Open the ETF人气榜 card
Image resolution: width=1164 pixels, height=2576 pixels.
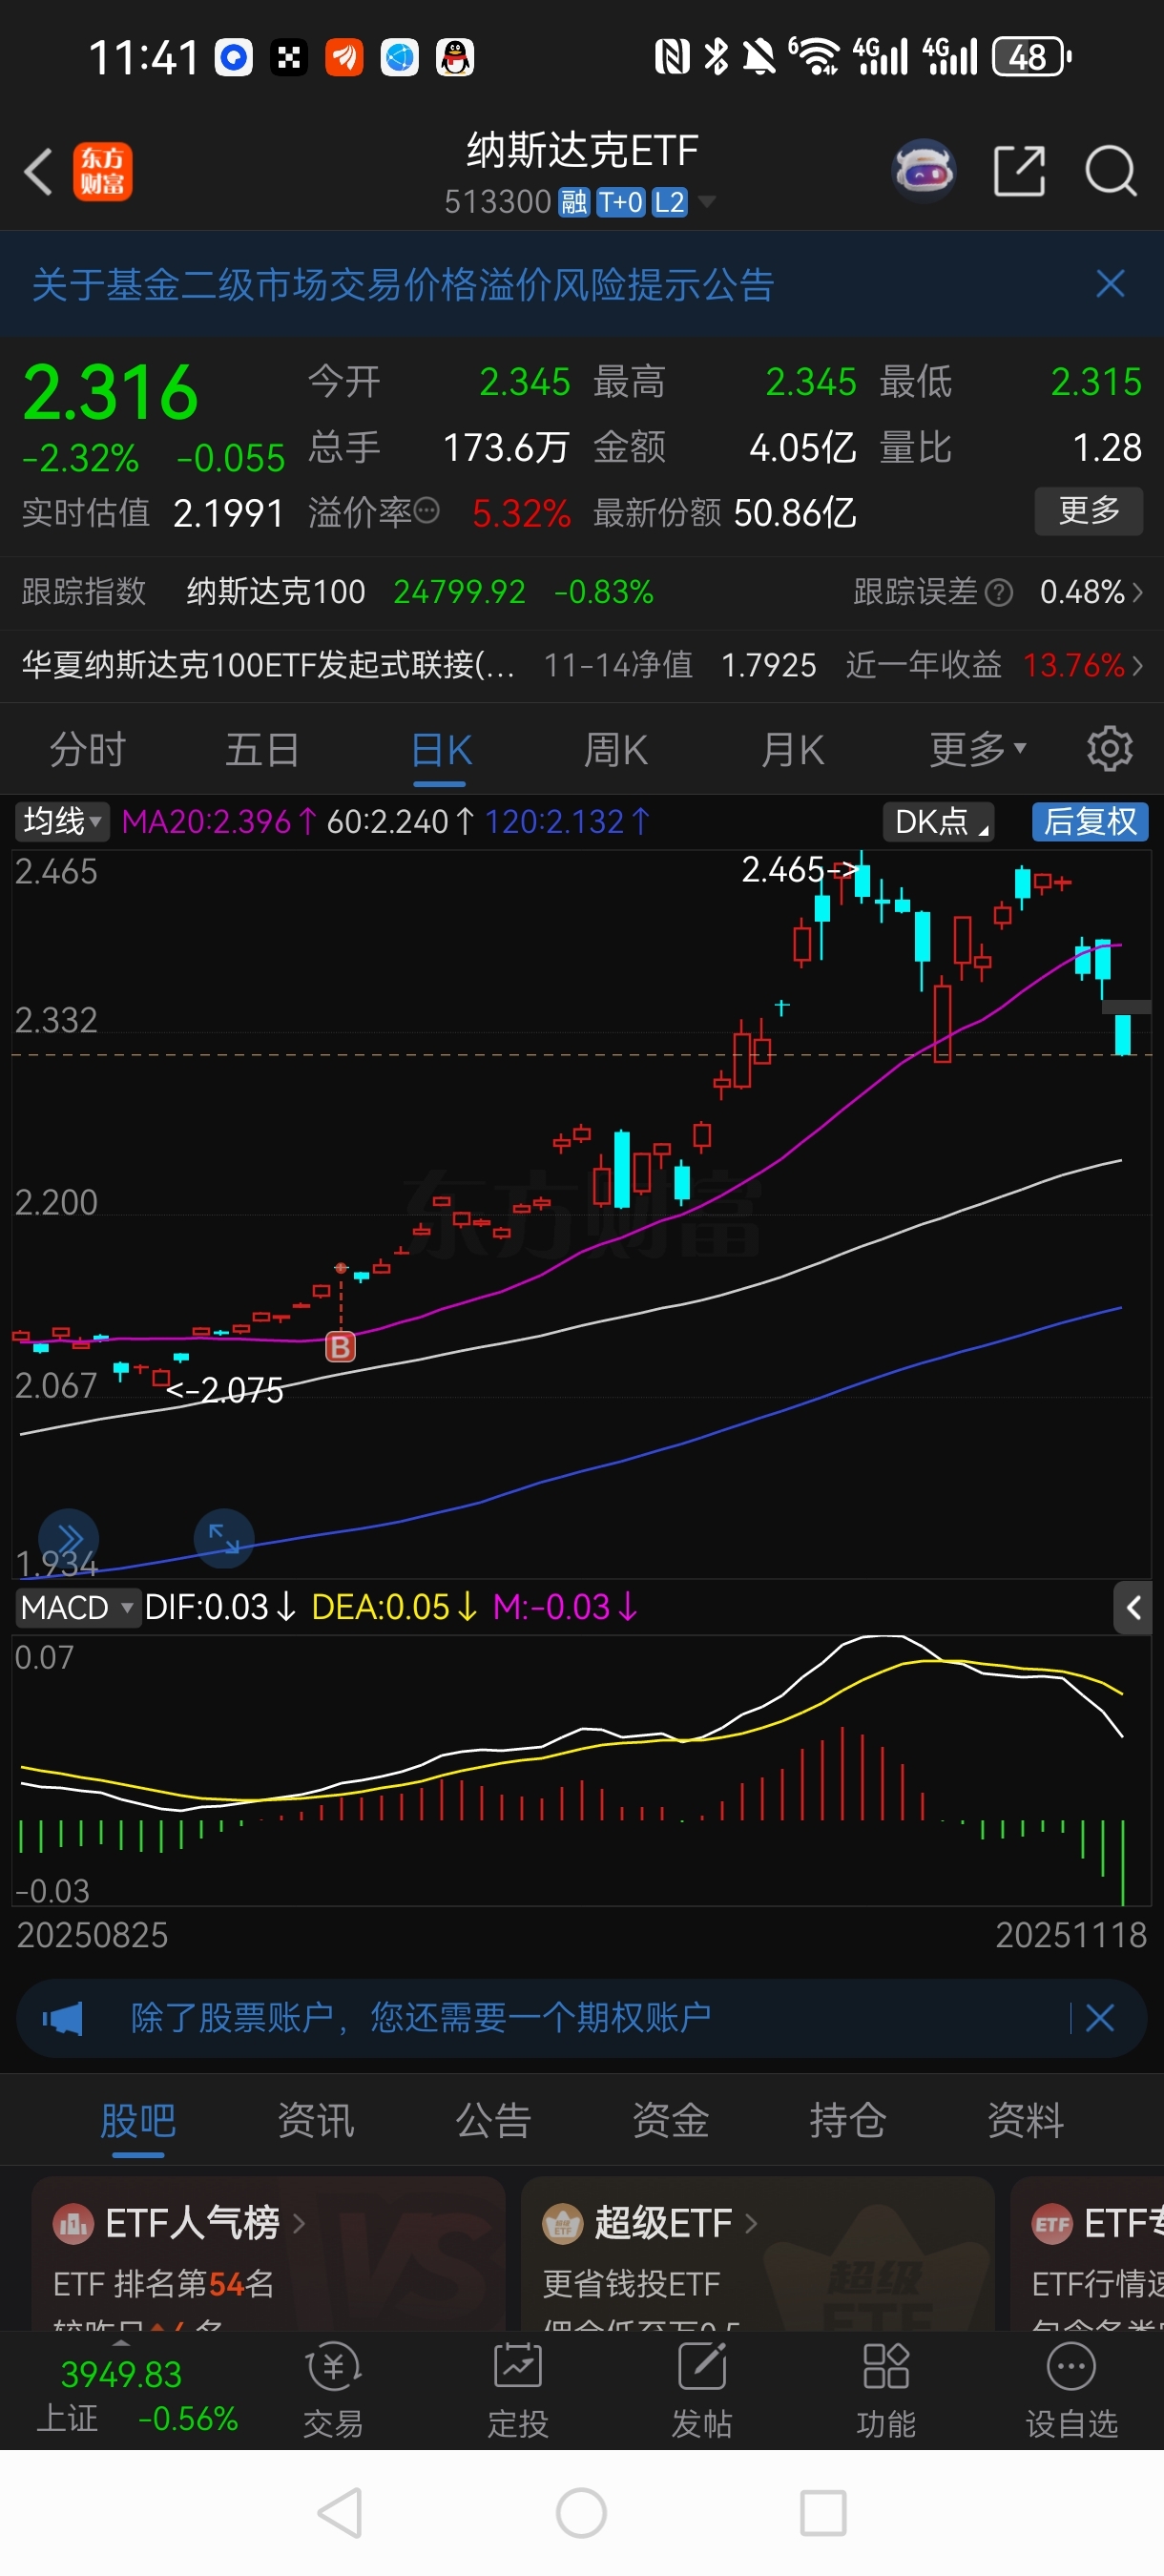[x=267, y=2254]
